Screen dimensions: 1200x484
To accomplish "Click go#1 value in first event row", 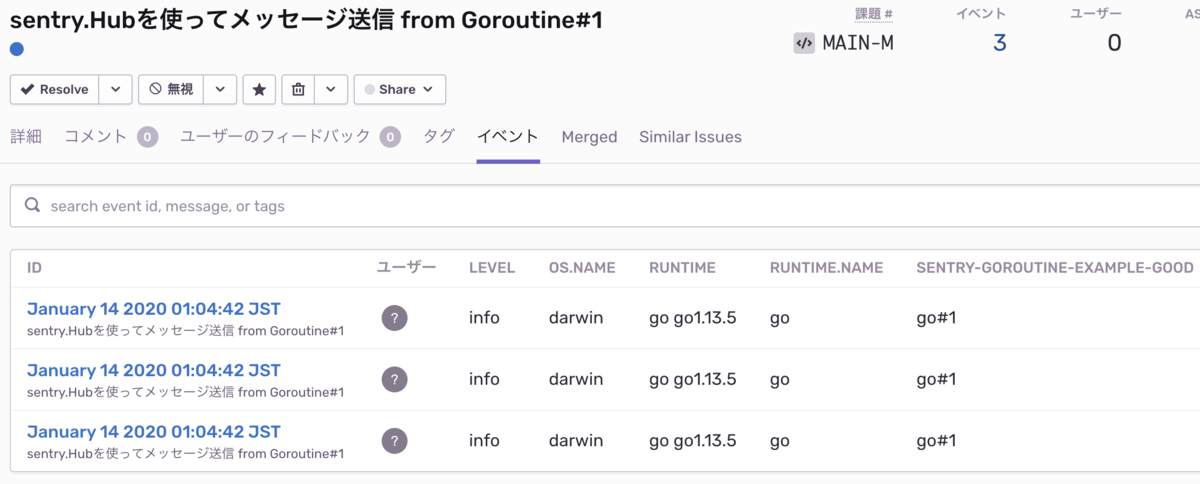I will (x=937, y=318).
